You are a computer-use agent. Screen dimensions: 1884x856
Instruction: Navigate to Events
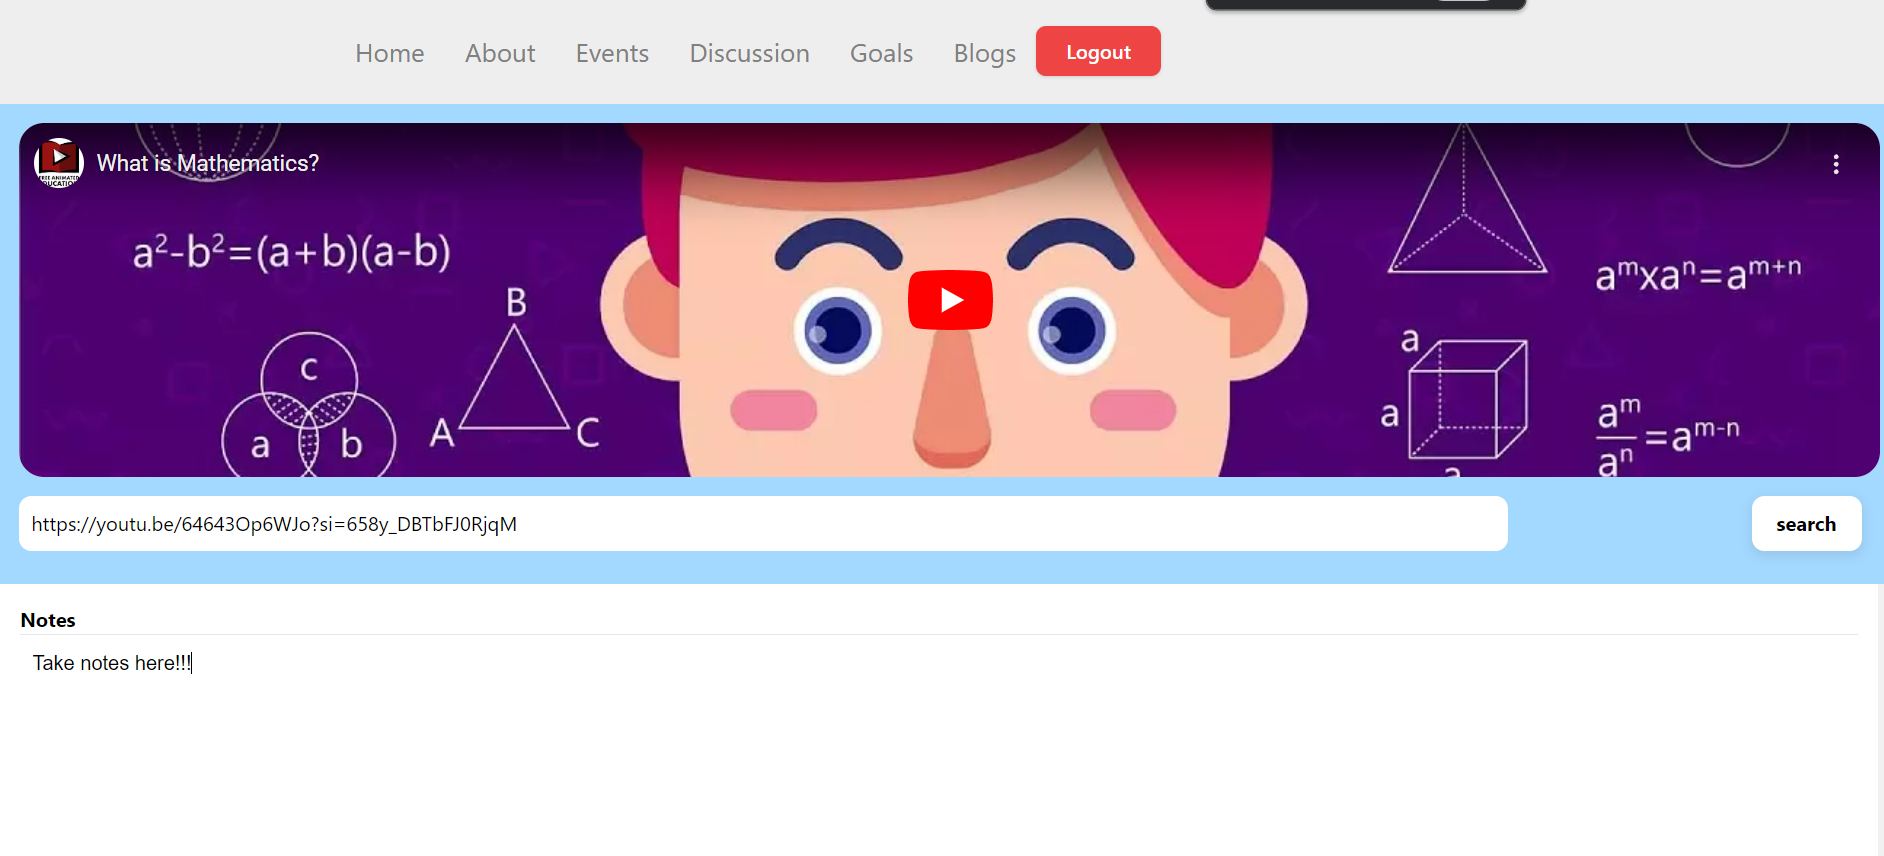tap(612, 53)
